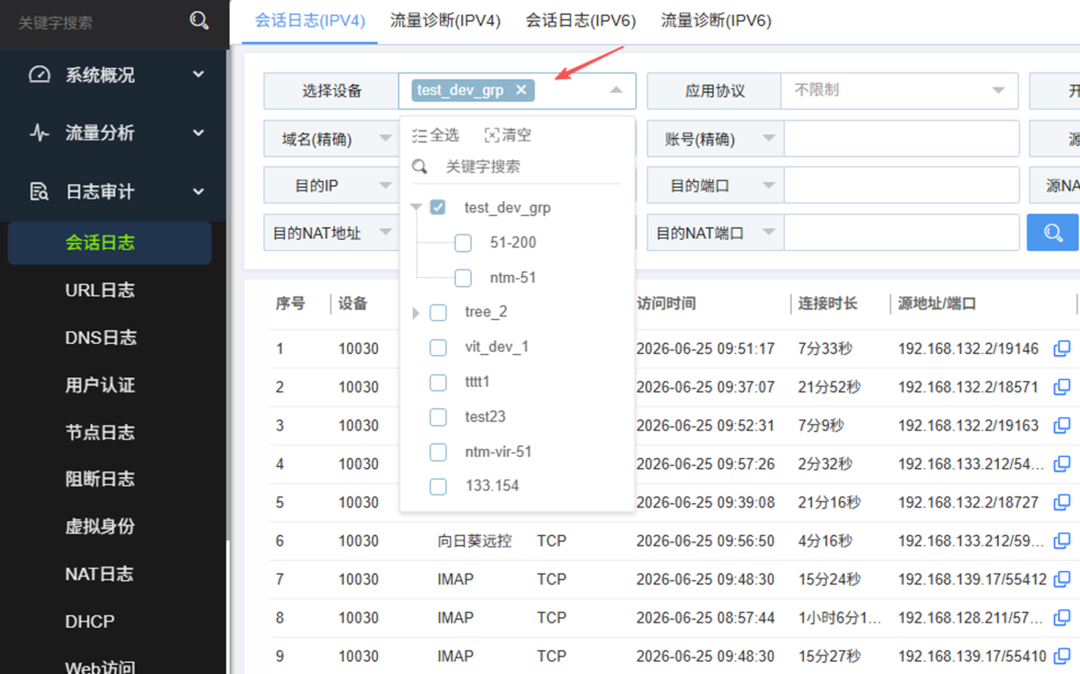Screen dimensions: 1080x674
Task: Focus the dropdown 关键字搜索 input
Action: [x=530, y=167]
